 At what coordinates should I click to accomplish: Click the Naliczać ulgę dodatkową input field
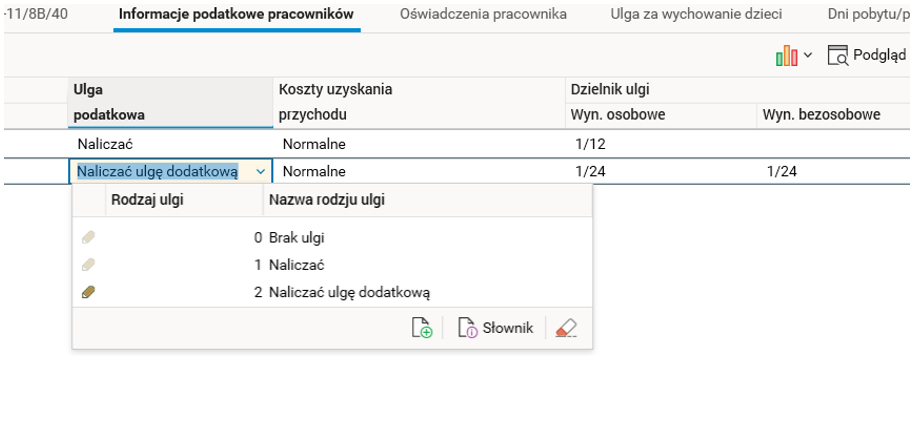[x=158, y=172]
